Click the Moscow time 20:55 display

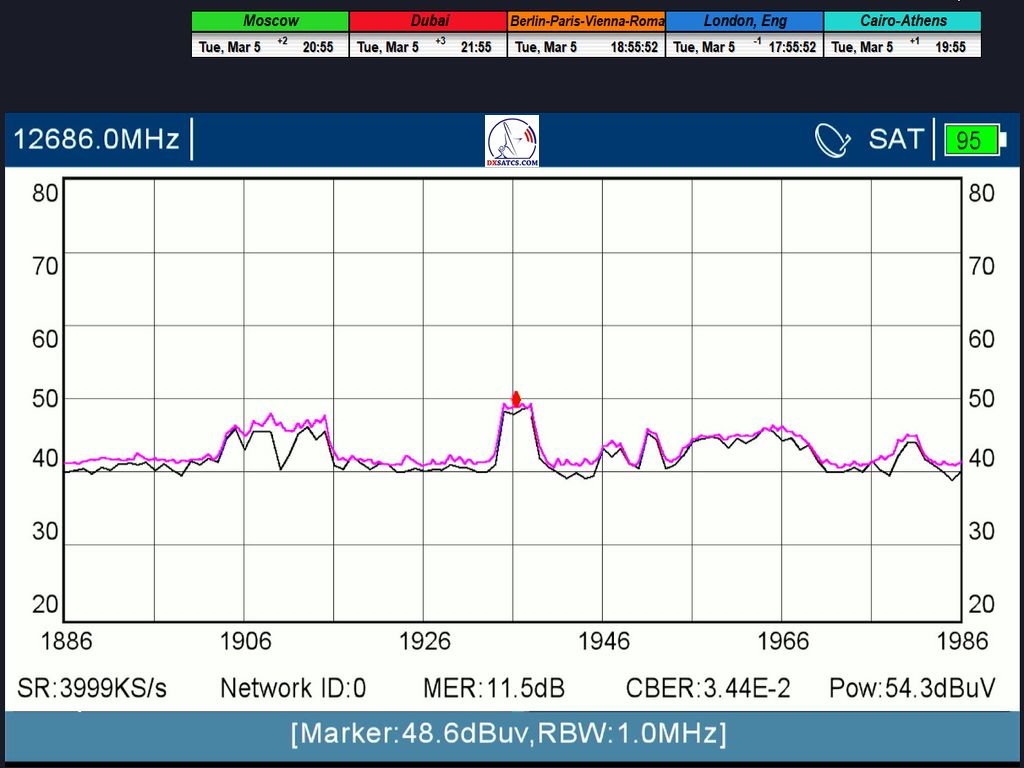[318, 47]
